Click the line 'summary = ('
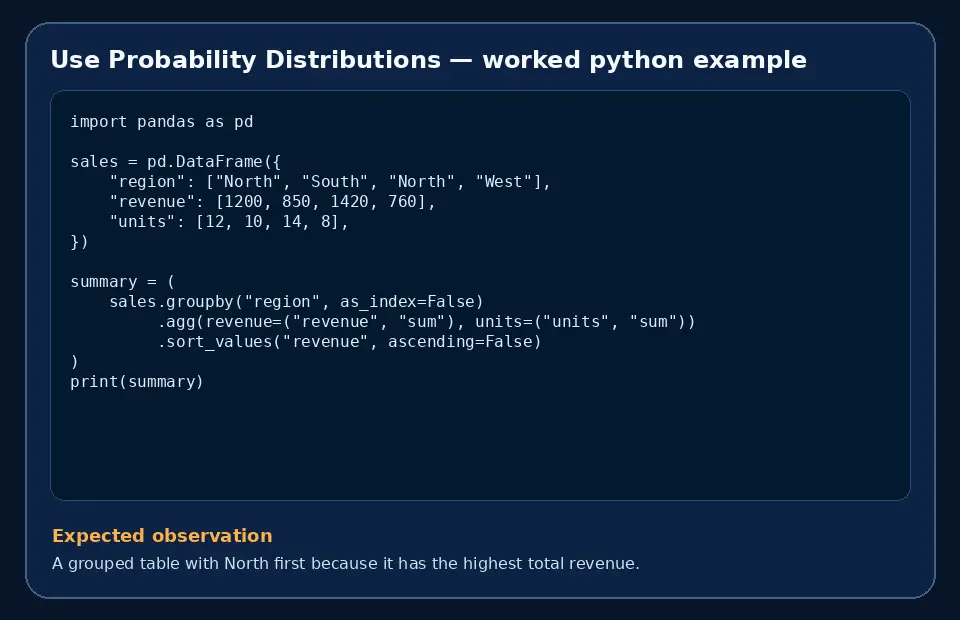960x620 pixels. pyautogui.click(x=122, y=282)
